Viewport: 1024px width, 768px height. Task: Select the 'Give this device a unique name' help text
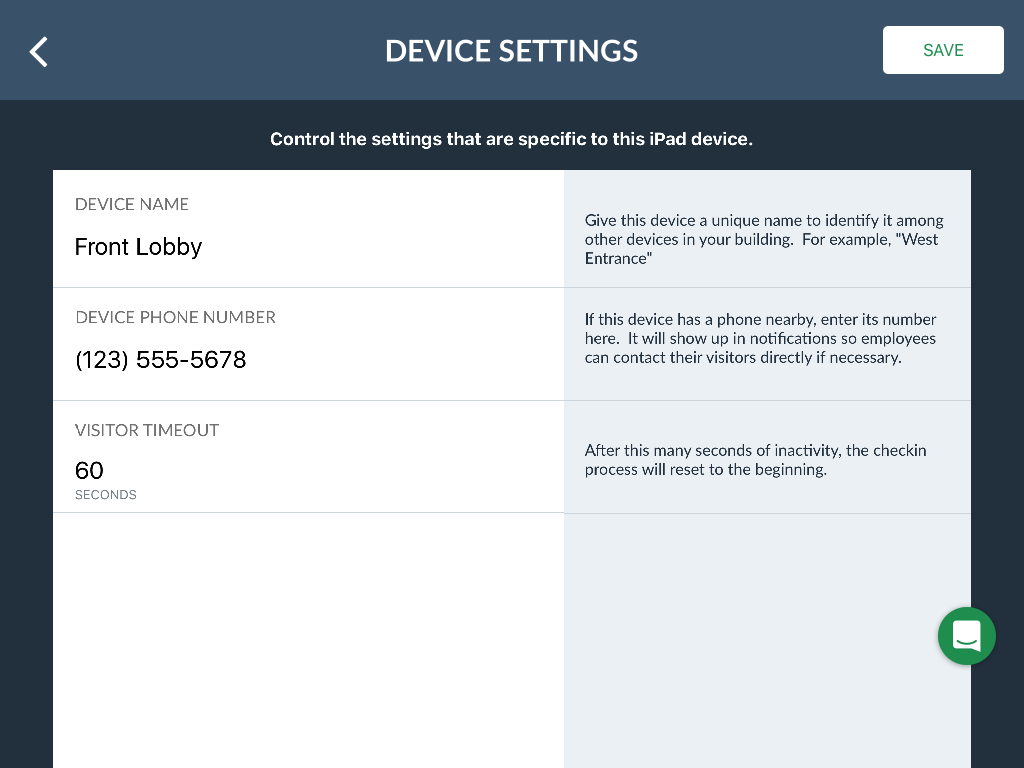tap(764, 239)
